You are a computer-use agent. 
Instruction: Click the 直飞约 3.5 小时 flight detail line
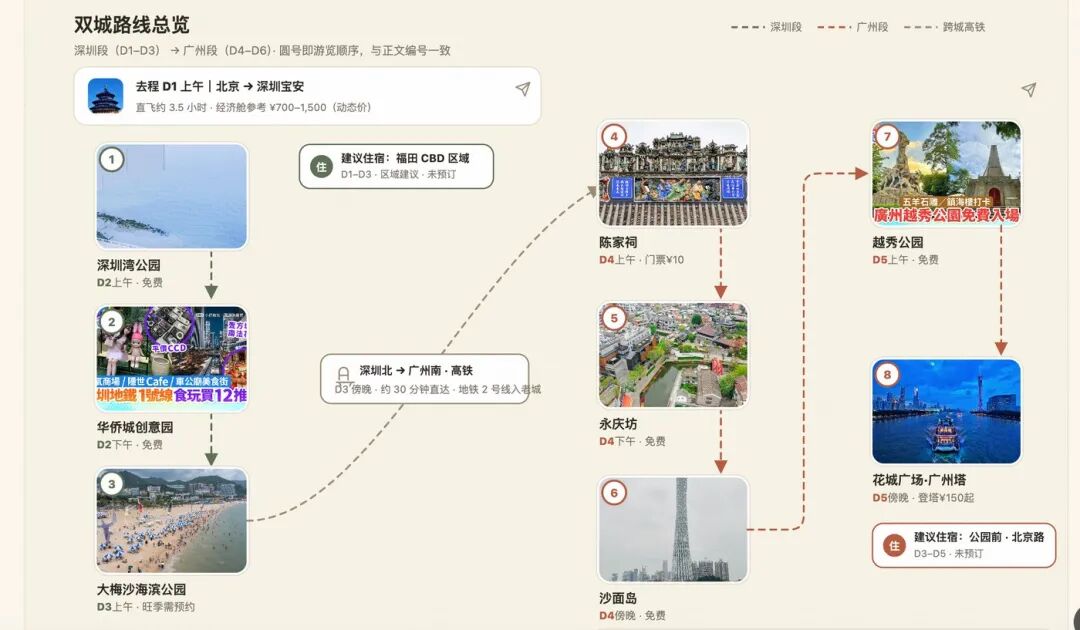point(253,107)
